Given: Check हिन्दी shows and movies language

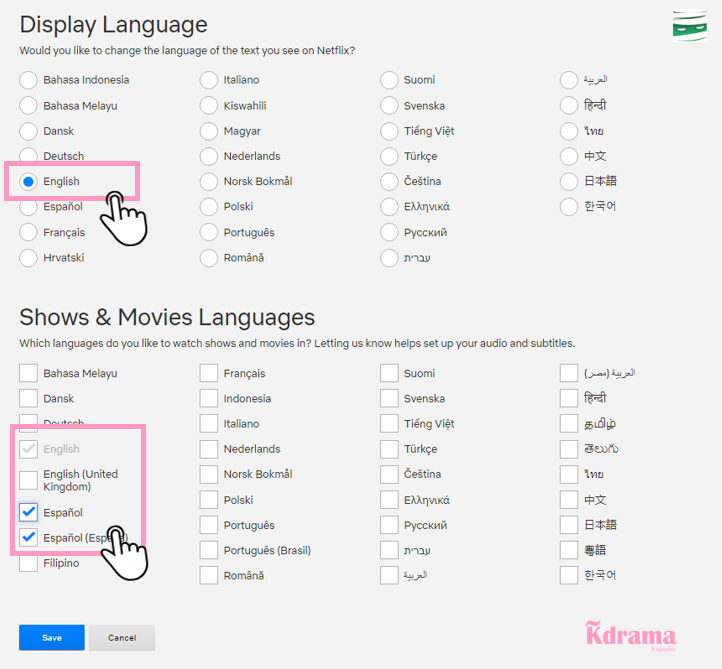Looking at the screenshot, I should tap(569, 398).
